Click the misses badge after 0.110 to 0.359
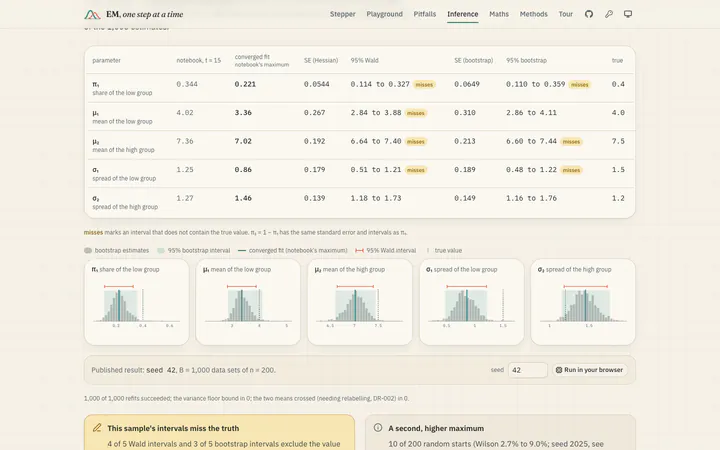Viewport: 720px width, 450px height. (x=579, y=84)
